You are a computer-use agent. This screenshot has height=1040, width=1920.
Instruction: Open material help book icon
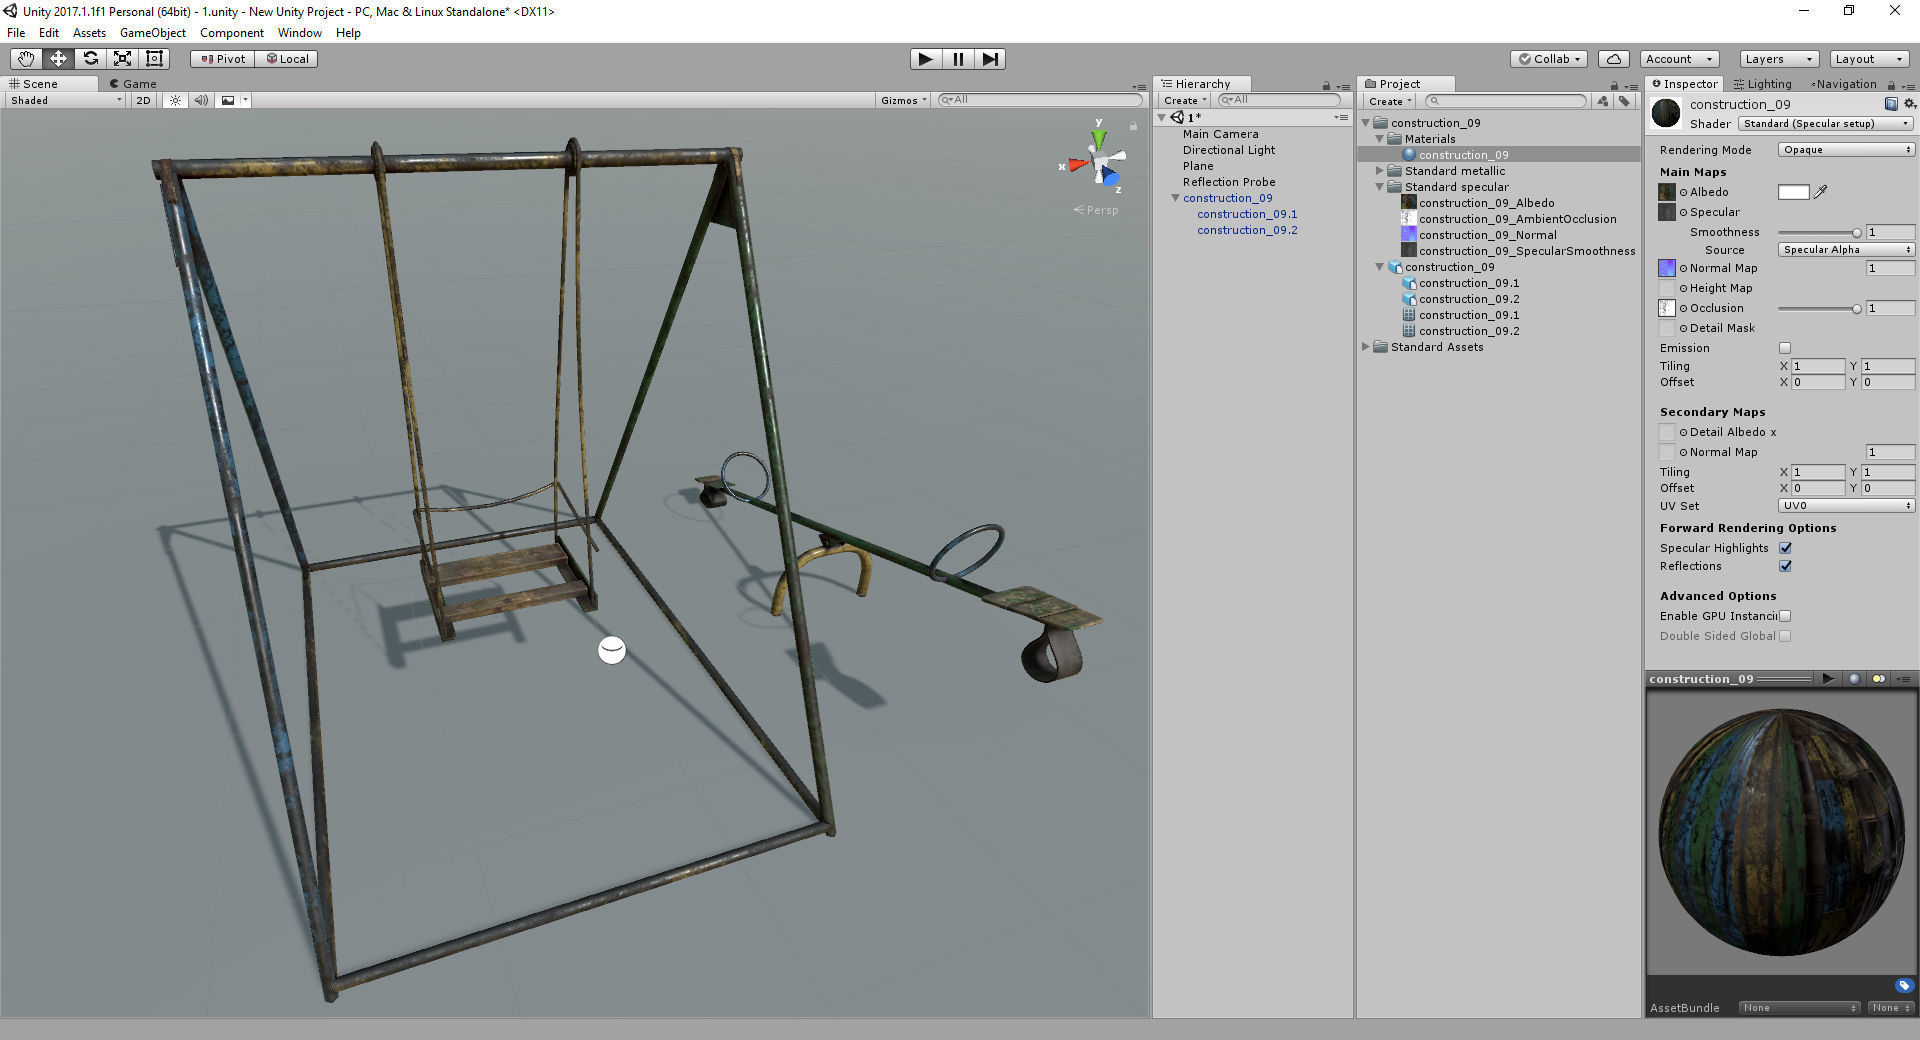(x=1891, y=104)
